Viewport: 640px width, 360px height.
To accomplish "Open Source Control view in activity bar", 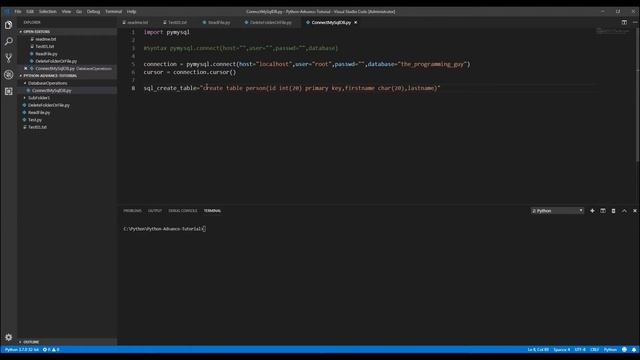I will click(9, 58).
